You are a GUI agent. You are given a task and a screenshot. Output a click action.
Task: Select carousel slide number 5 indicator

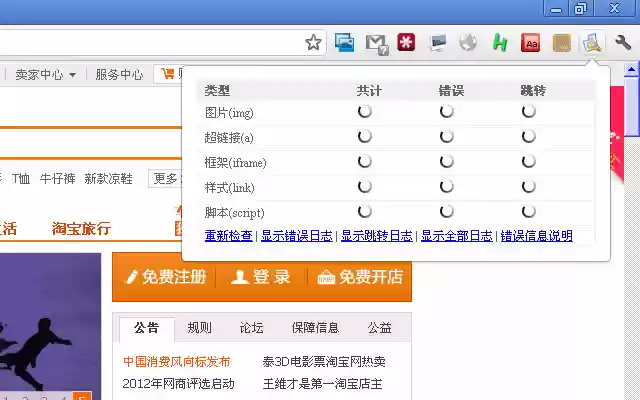(x=82, y=396)
